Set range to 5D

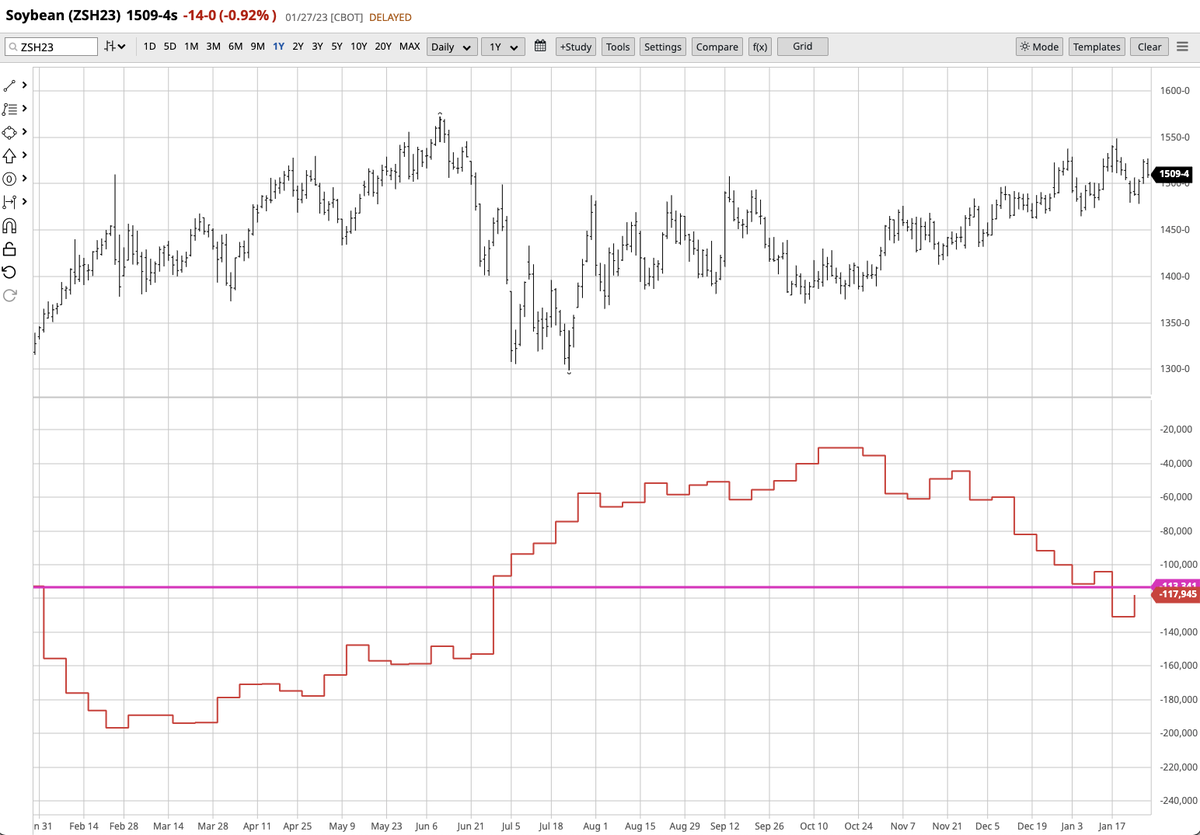point(170,46)
